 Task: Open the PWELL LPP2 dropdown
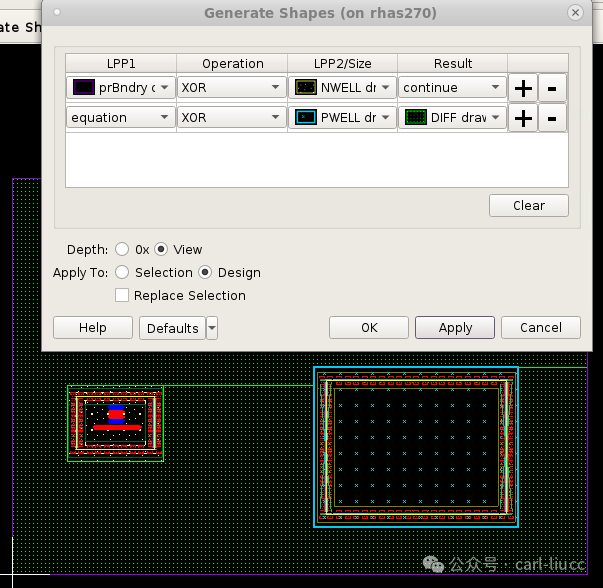343,118
